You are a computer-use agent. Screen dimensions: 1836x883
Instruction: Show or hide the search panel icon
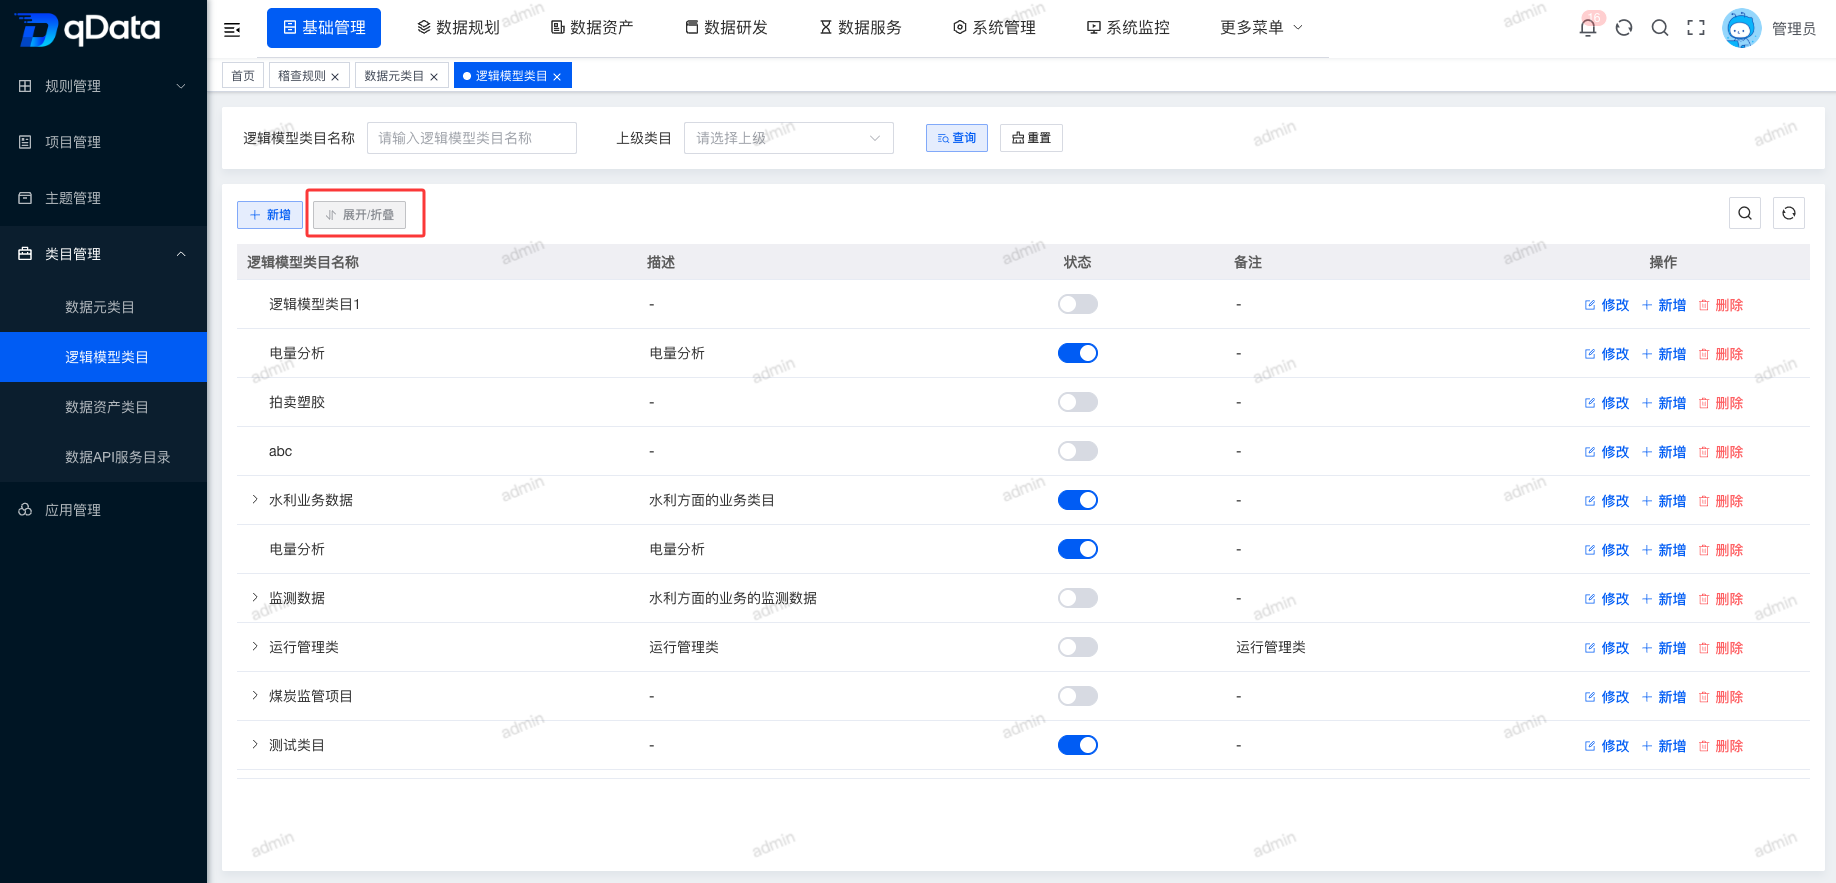click(1745, 213)
